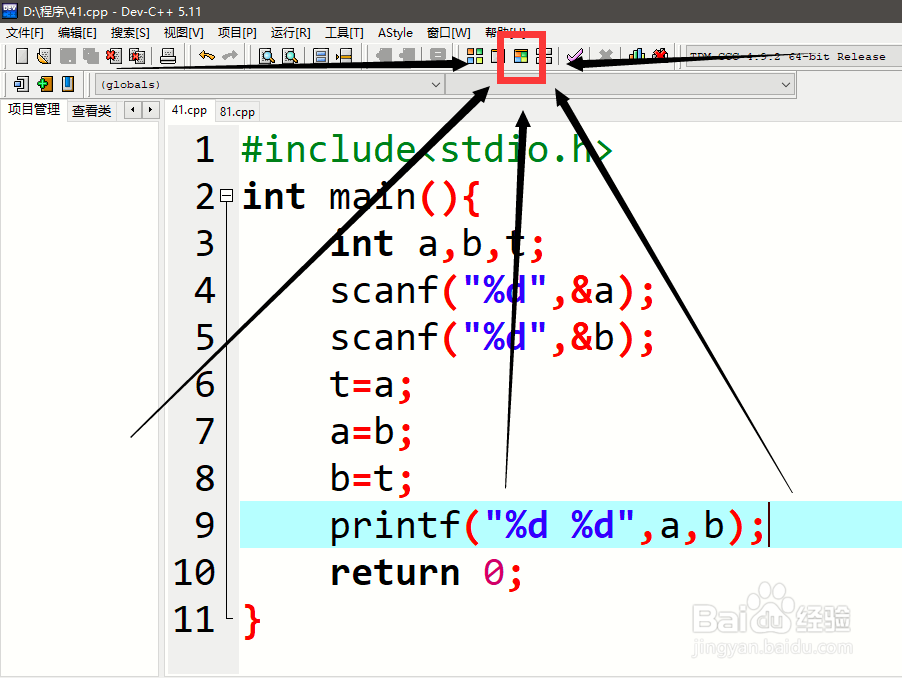Screen dimensions: 902x678
Task: Open Replace with the second magnifier icon
Action: click(291, 56)
